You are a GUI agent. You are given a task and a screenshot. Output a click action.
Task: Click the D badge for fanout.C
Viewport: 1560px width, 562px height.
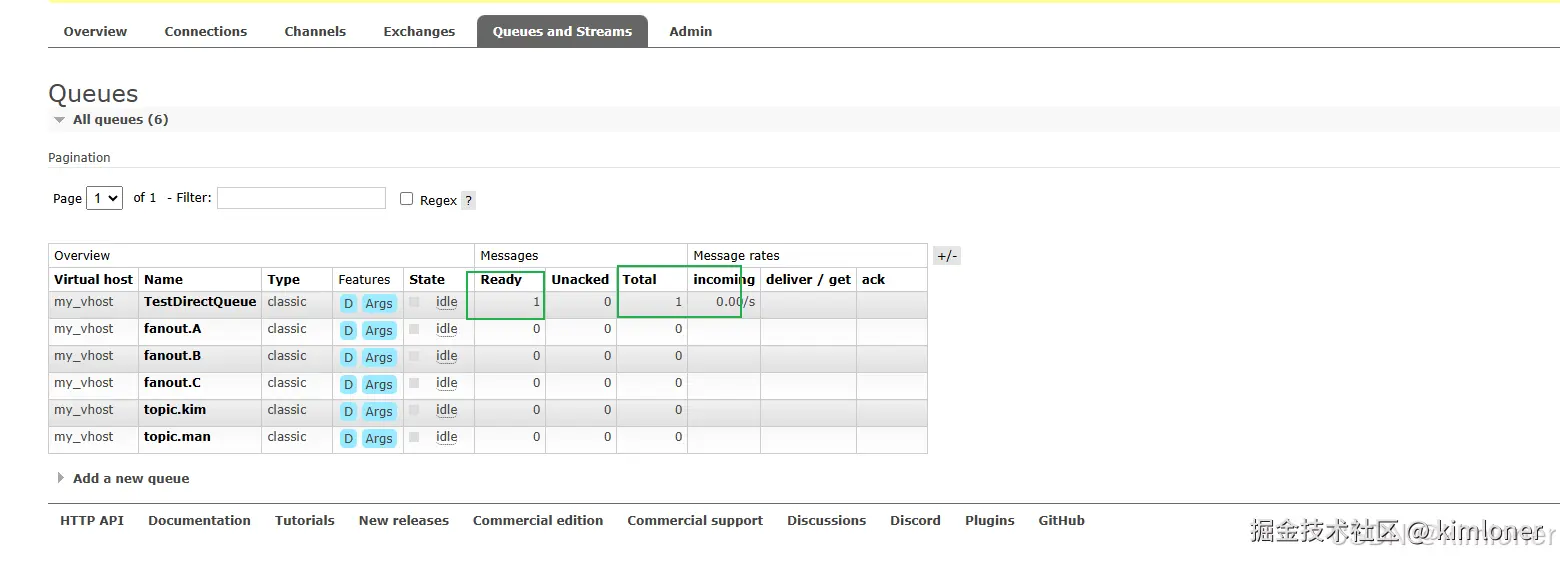[x=348, y=384]
